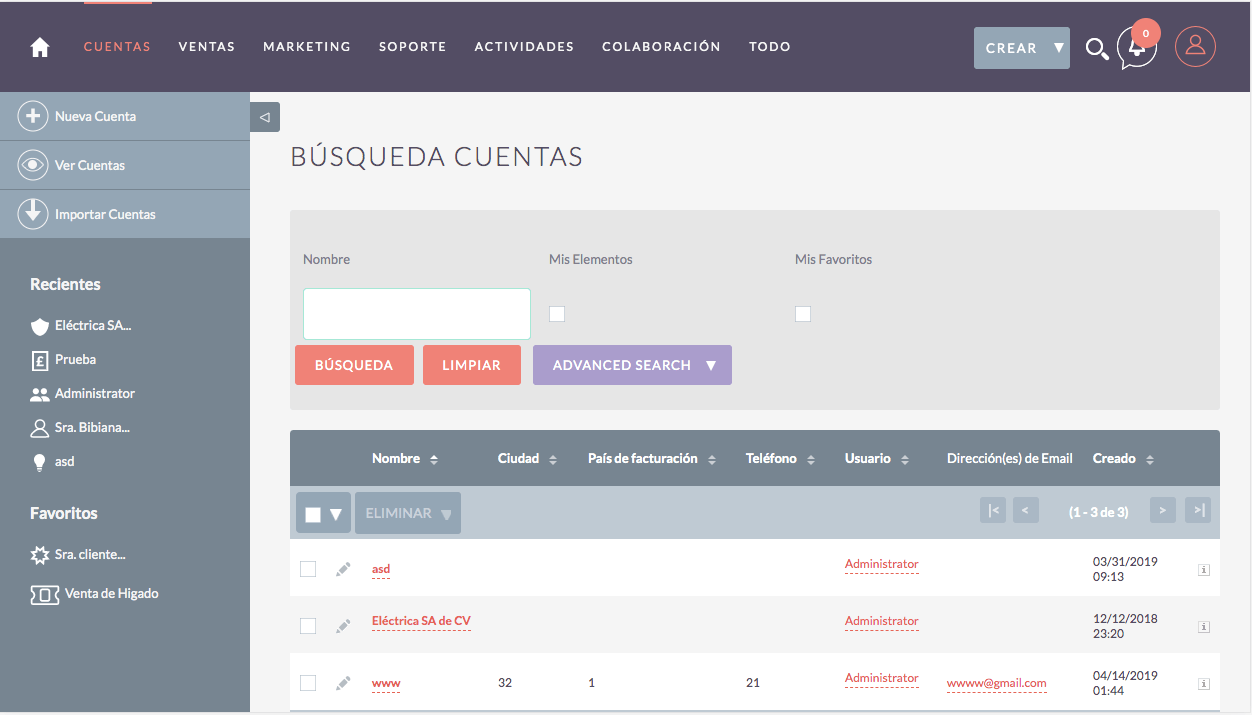Click the pencil edit icon for asd

[x=343, y=569]
